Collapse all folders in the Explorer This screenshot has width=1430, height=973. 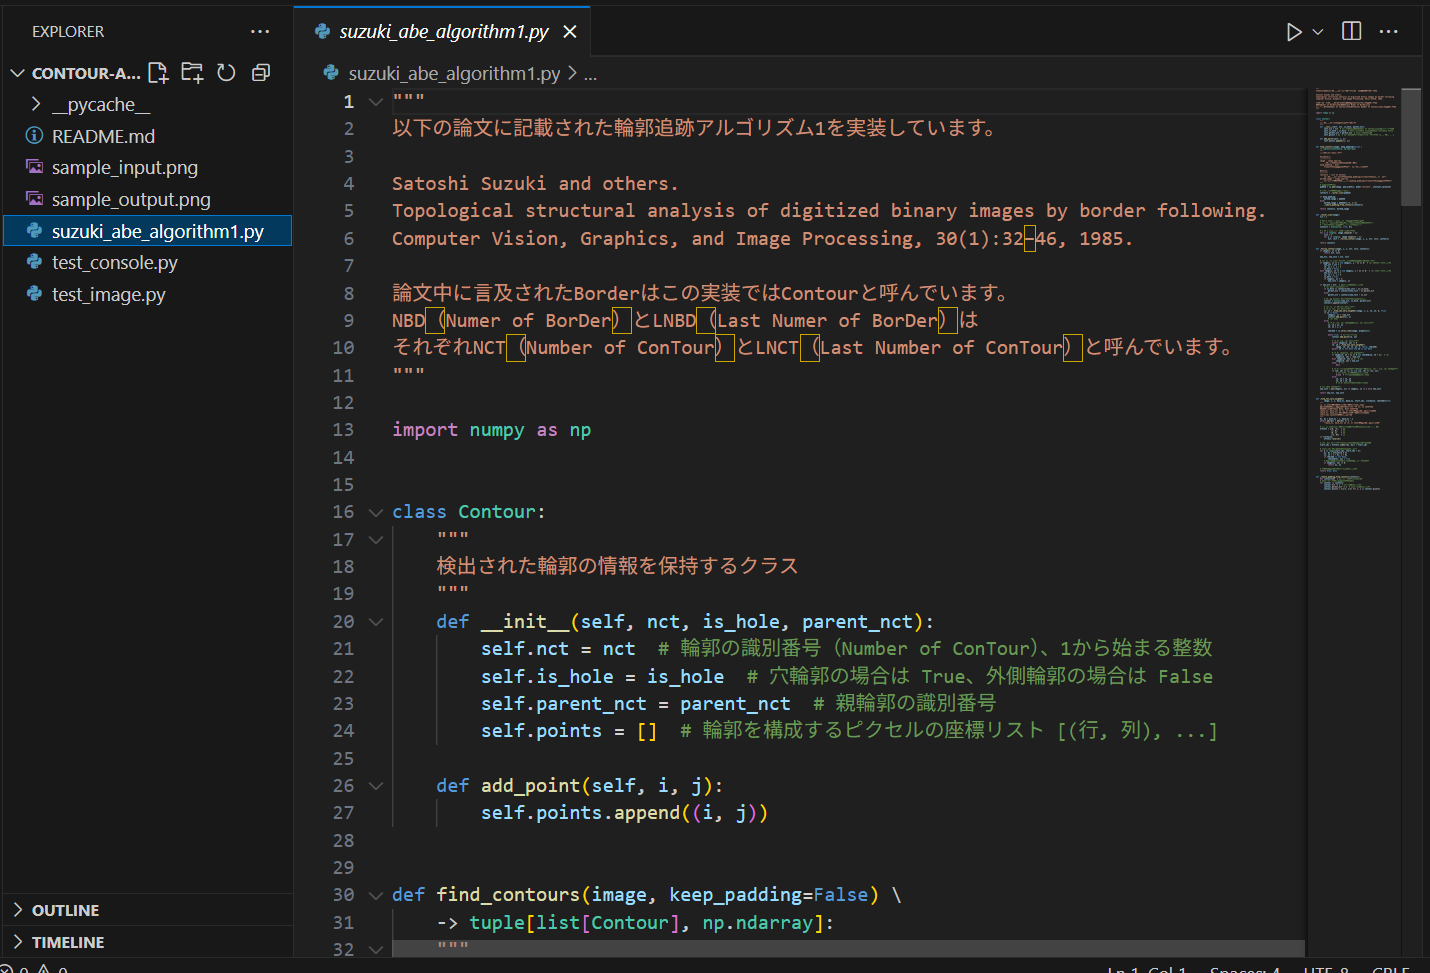[260, 72]
